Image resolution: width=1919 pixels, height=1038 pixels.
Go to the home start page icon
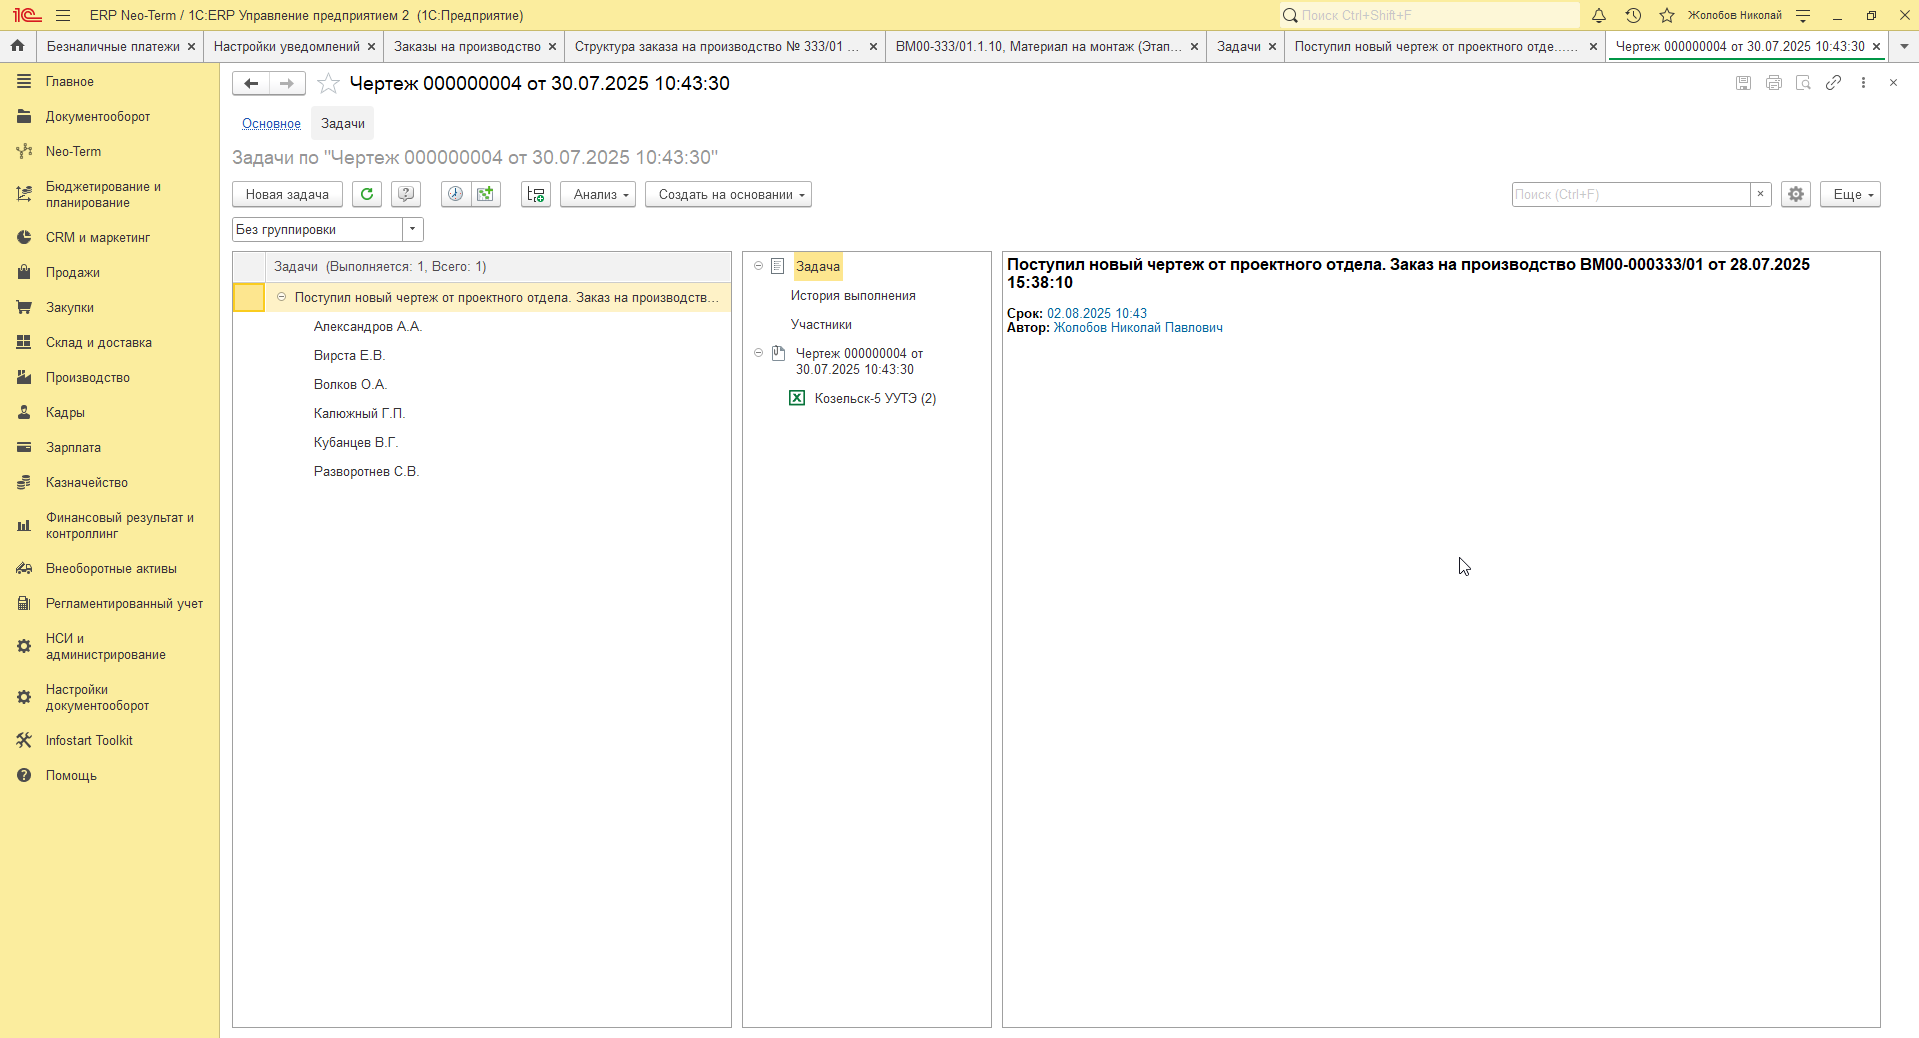tap(17, 46)
